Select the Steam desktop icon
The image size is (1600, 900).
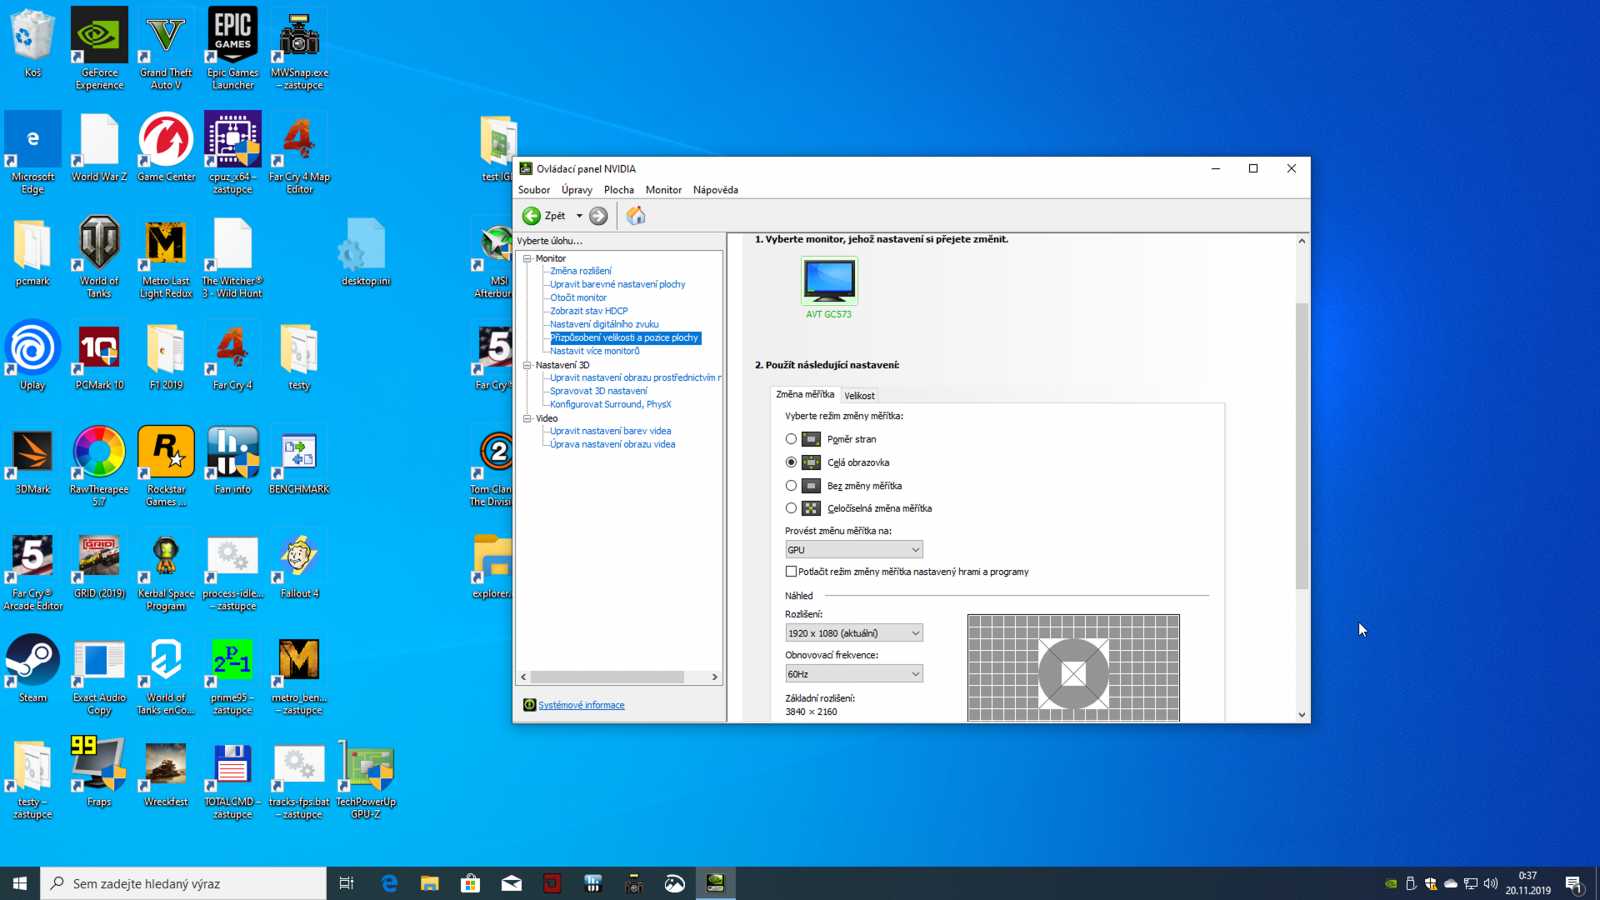click(x=33, y=668)
